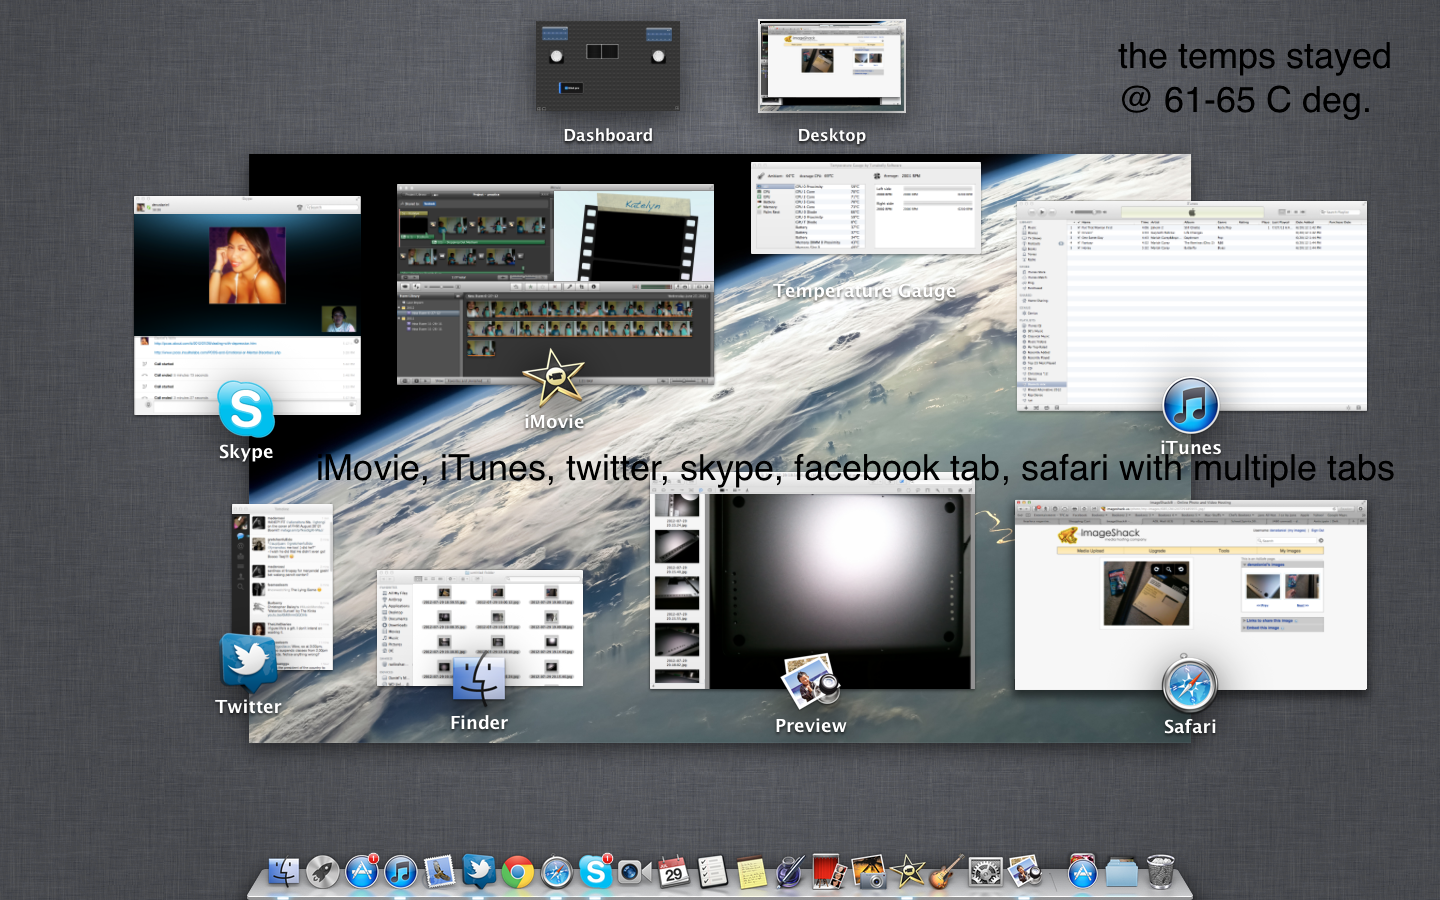Launch Pages inkwell icon in Dock
This screenshot has height=900, width=1440.
pyautogui.click(x=790, y=872)
